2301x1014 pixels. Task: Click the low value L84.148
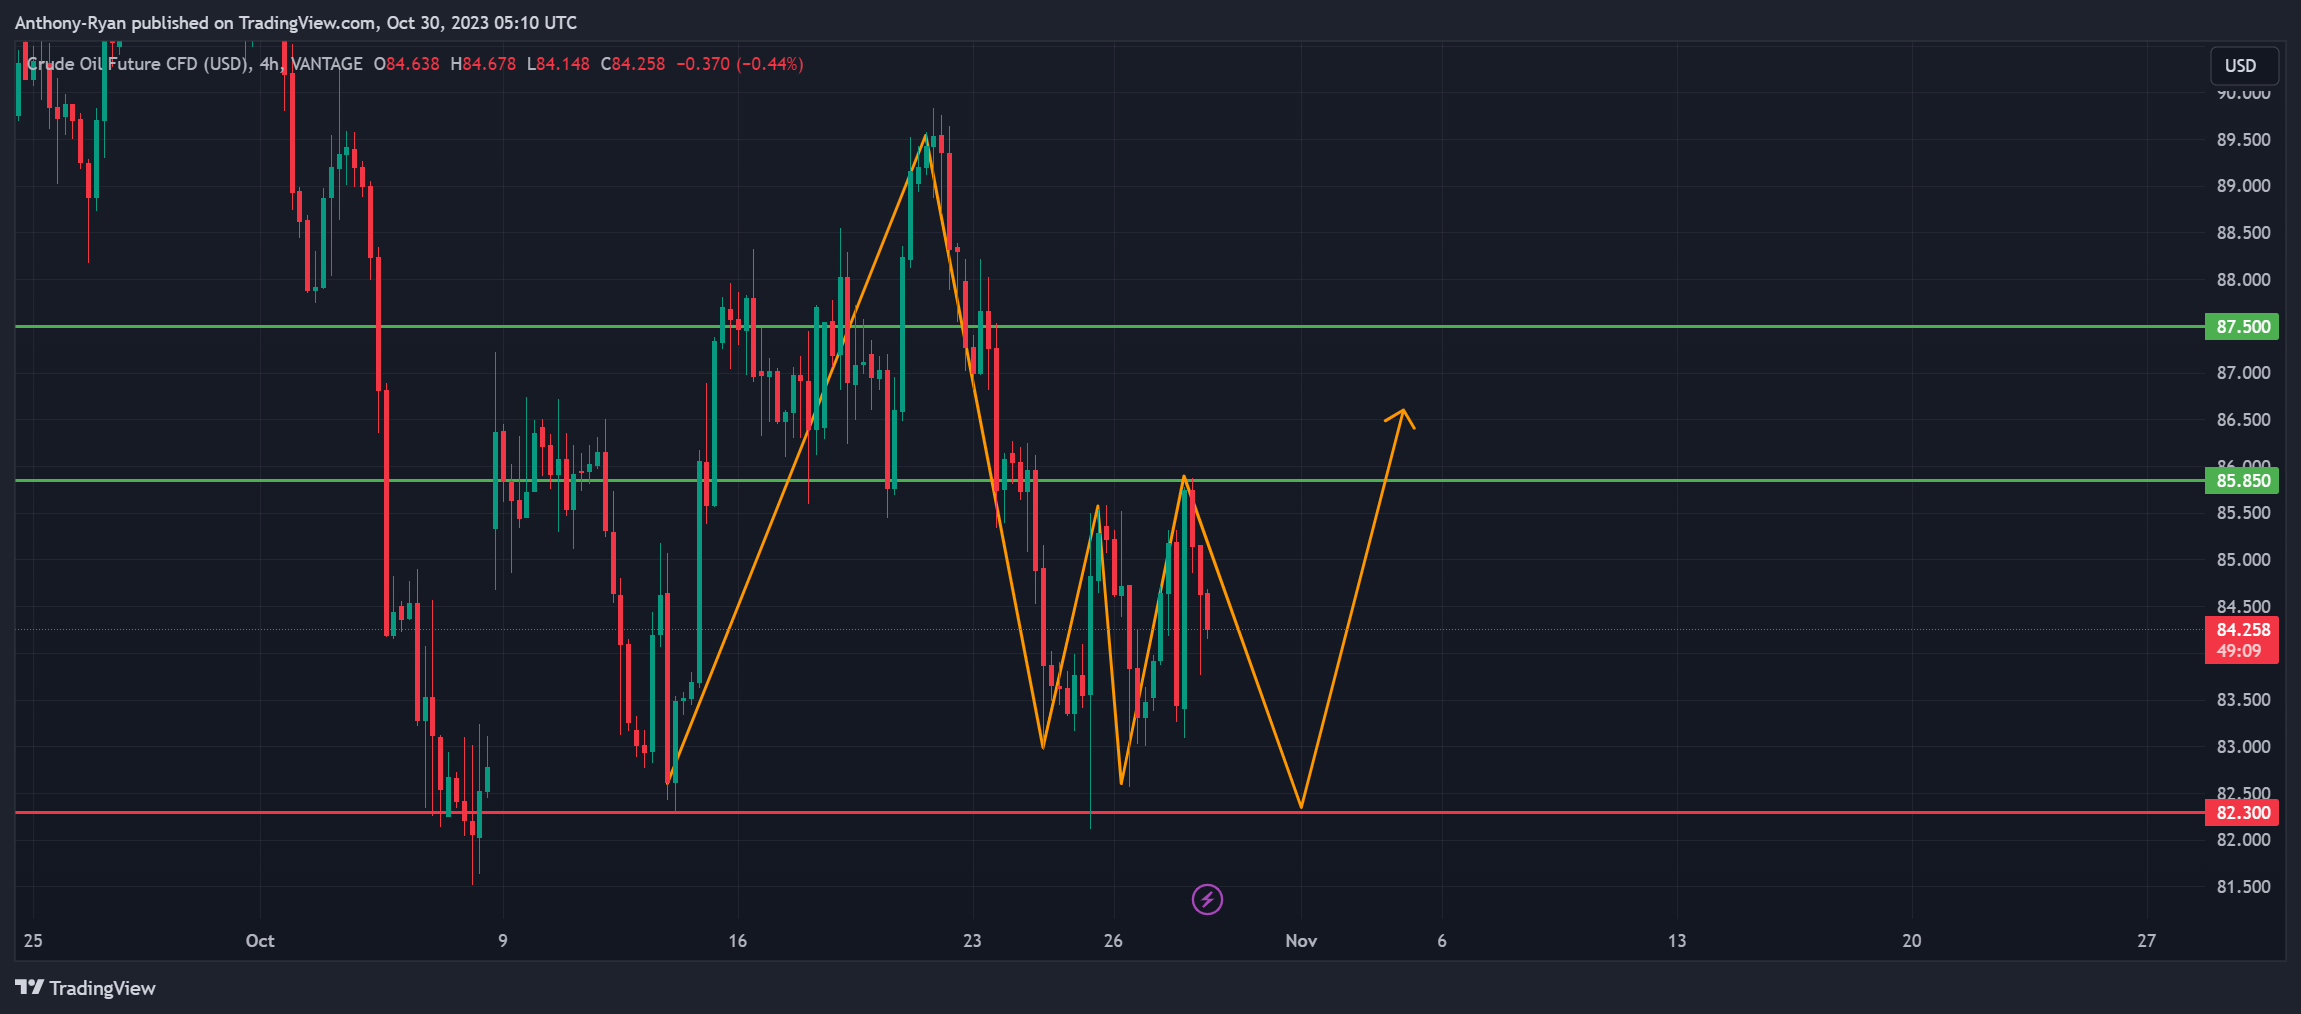[558, 64]
